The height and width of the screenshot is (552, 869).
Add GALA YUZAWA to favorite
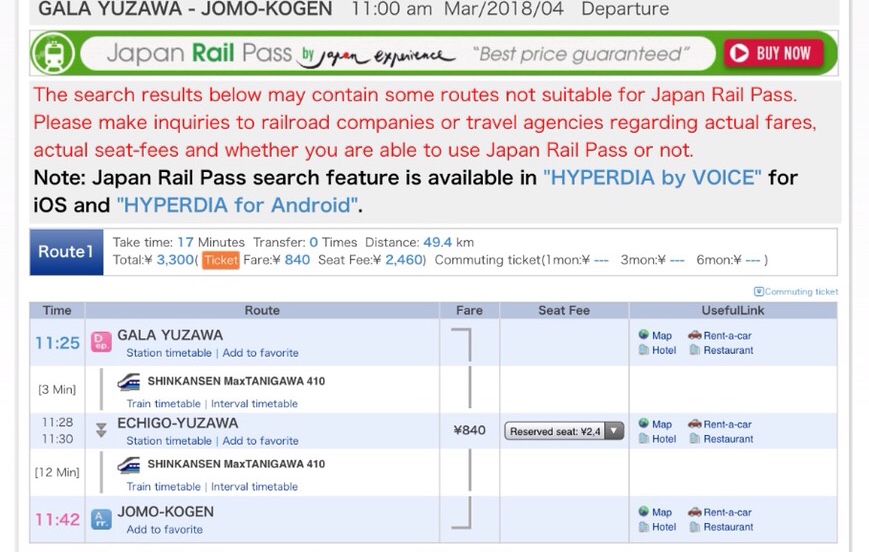coord(260,353)
